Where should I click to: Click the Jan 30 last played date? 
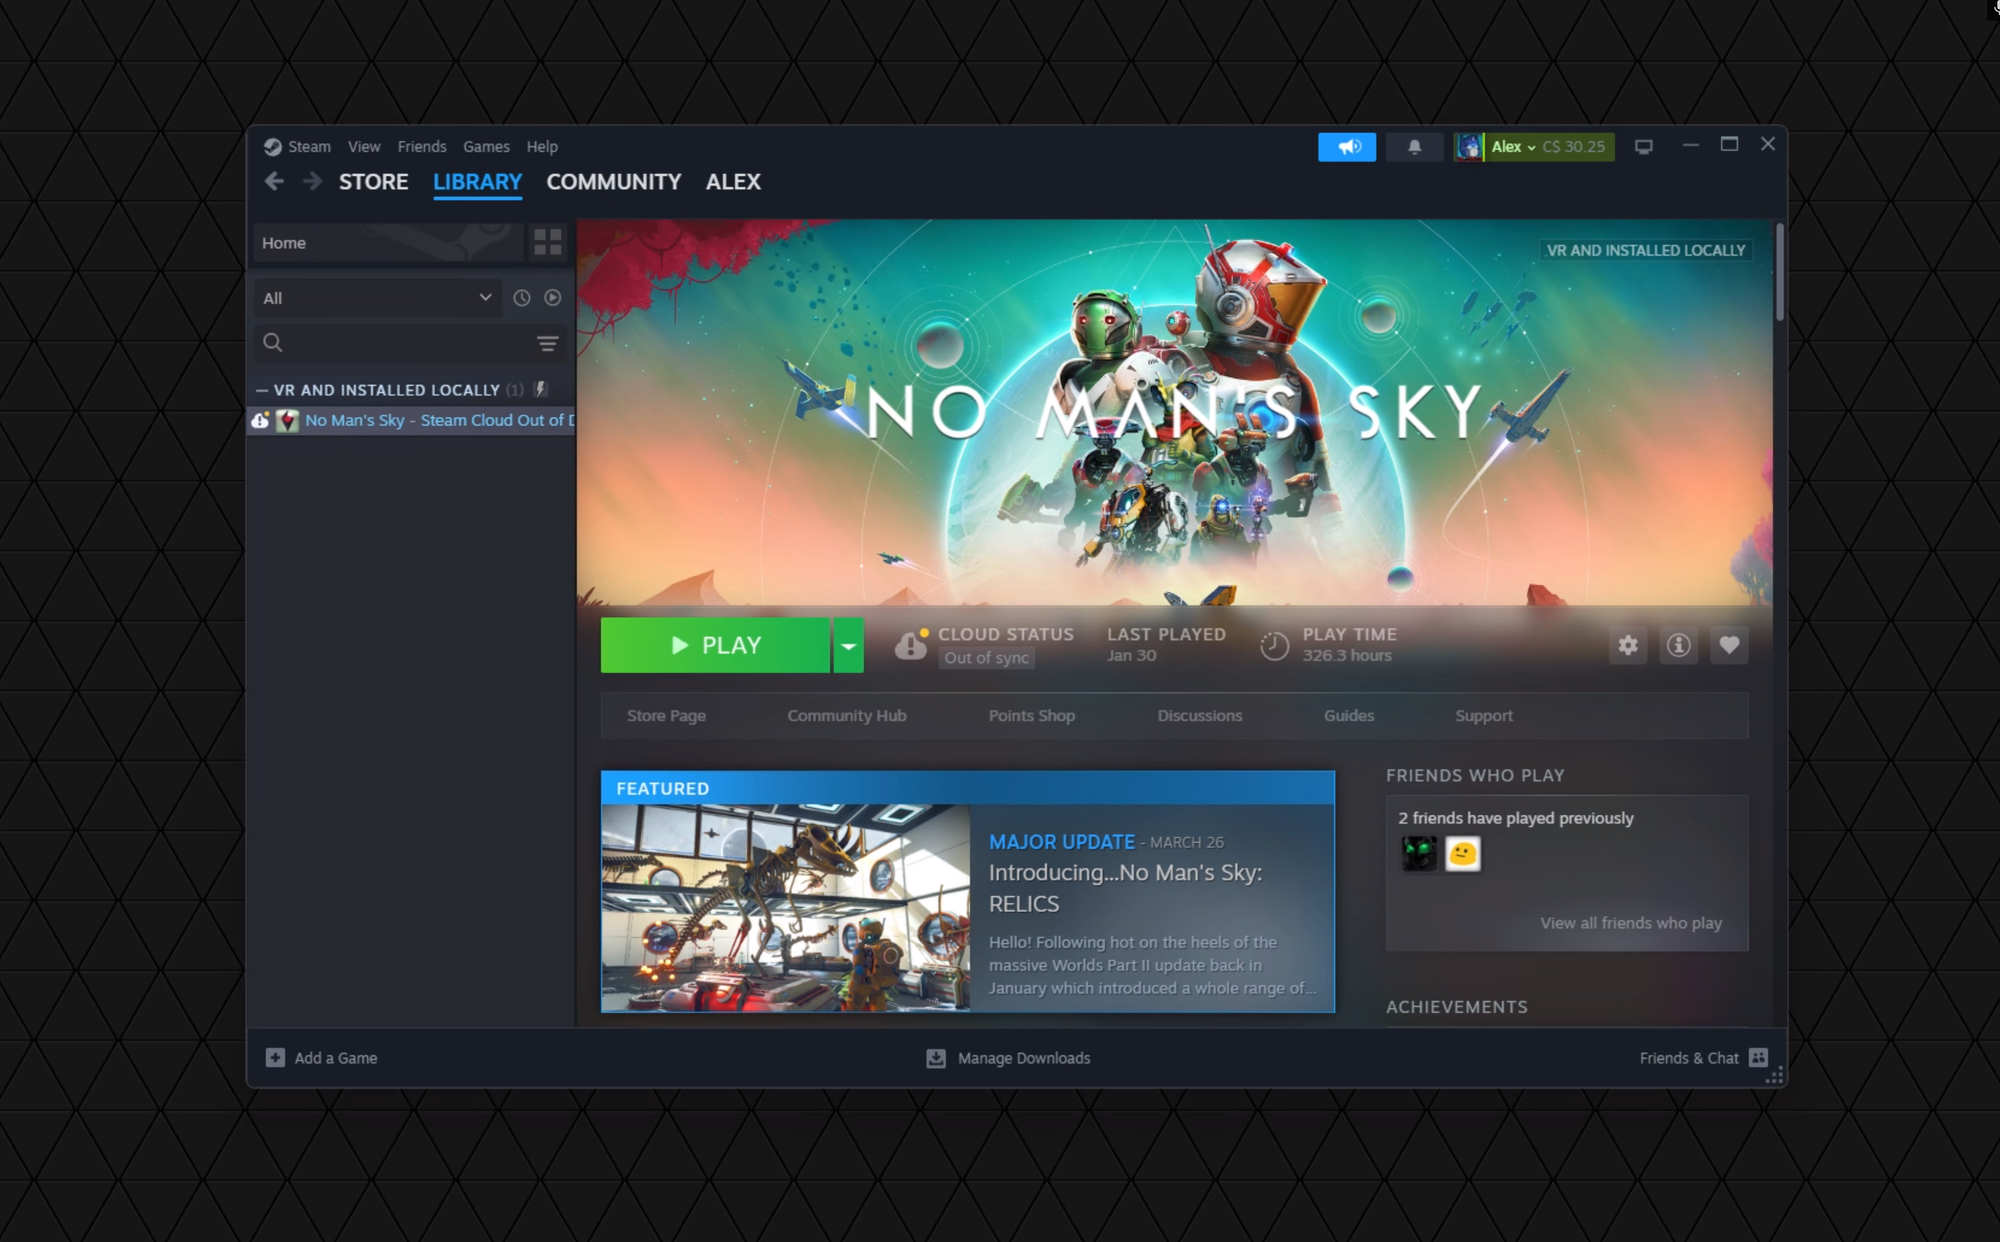1131,656
